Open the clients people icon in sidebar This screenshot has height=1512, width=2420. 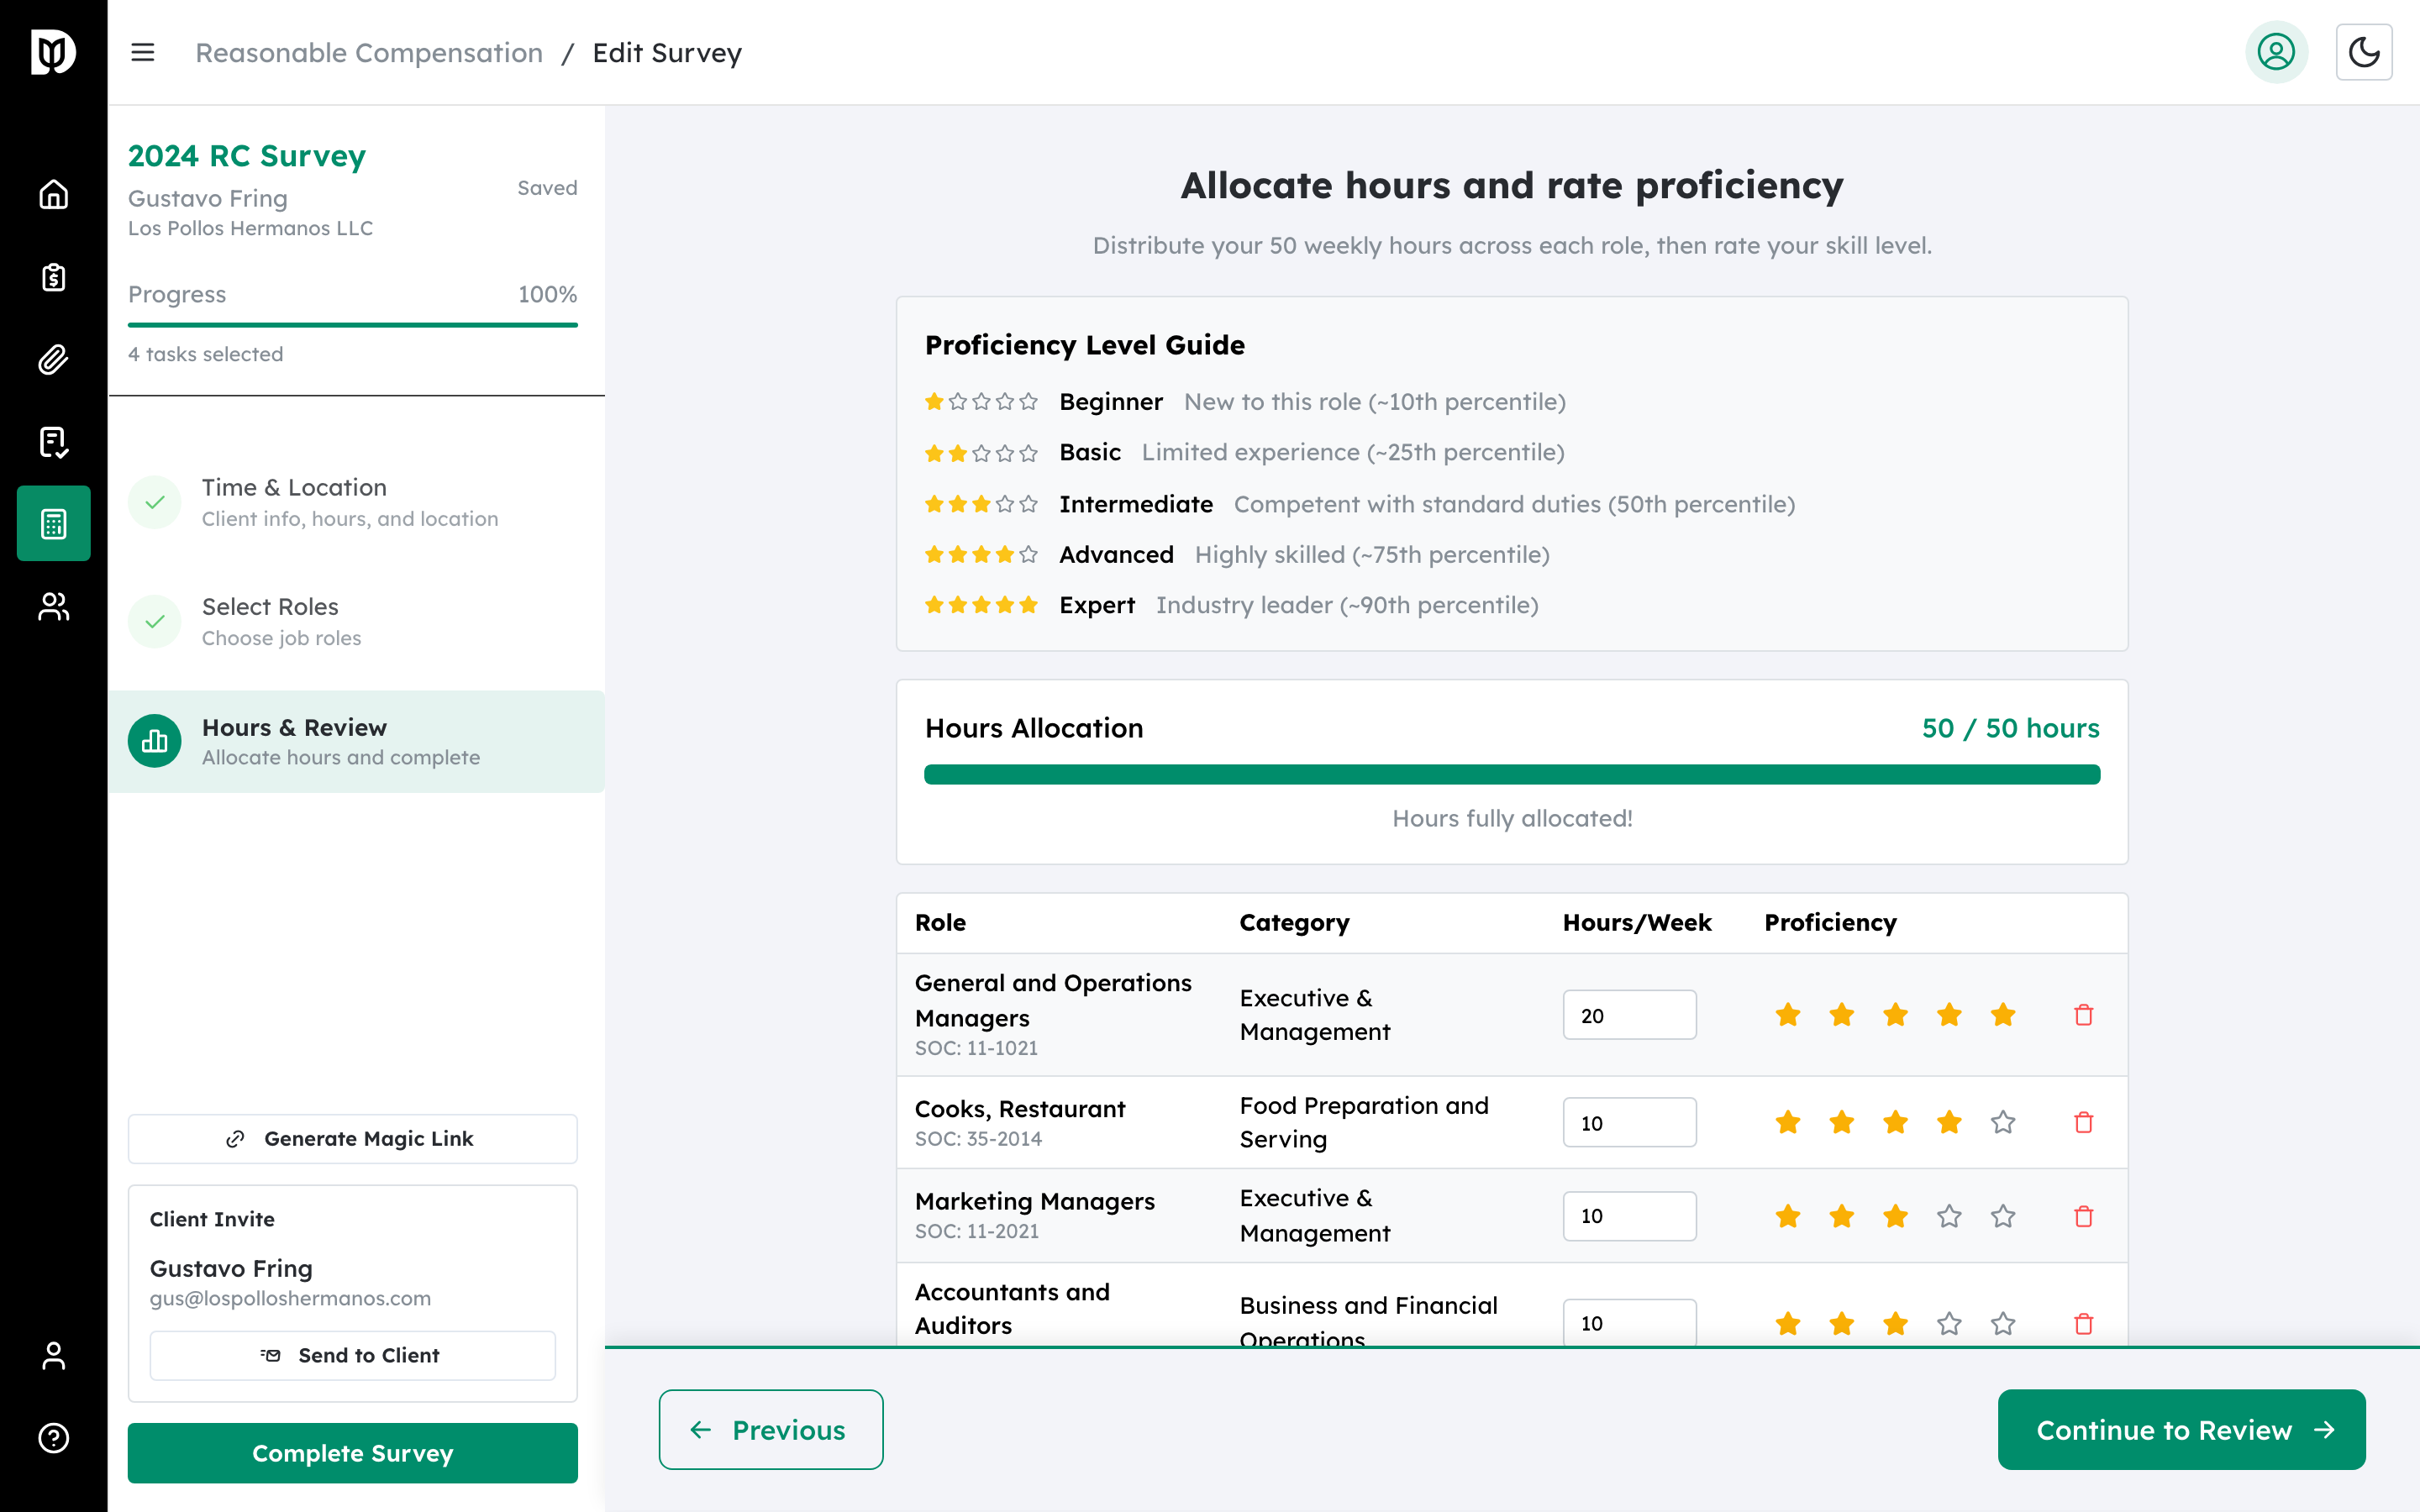point(52,605)
